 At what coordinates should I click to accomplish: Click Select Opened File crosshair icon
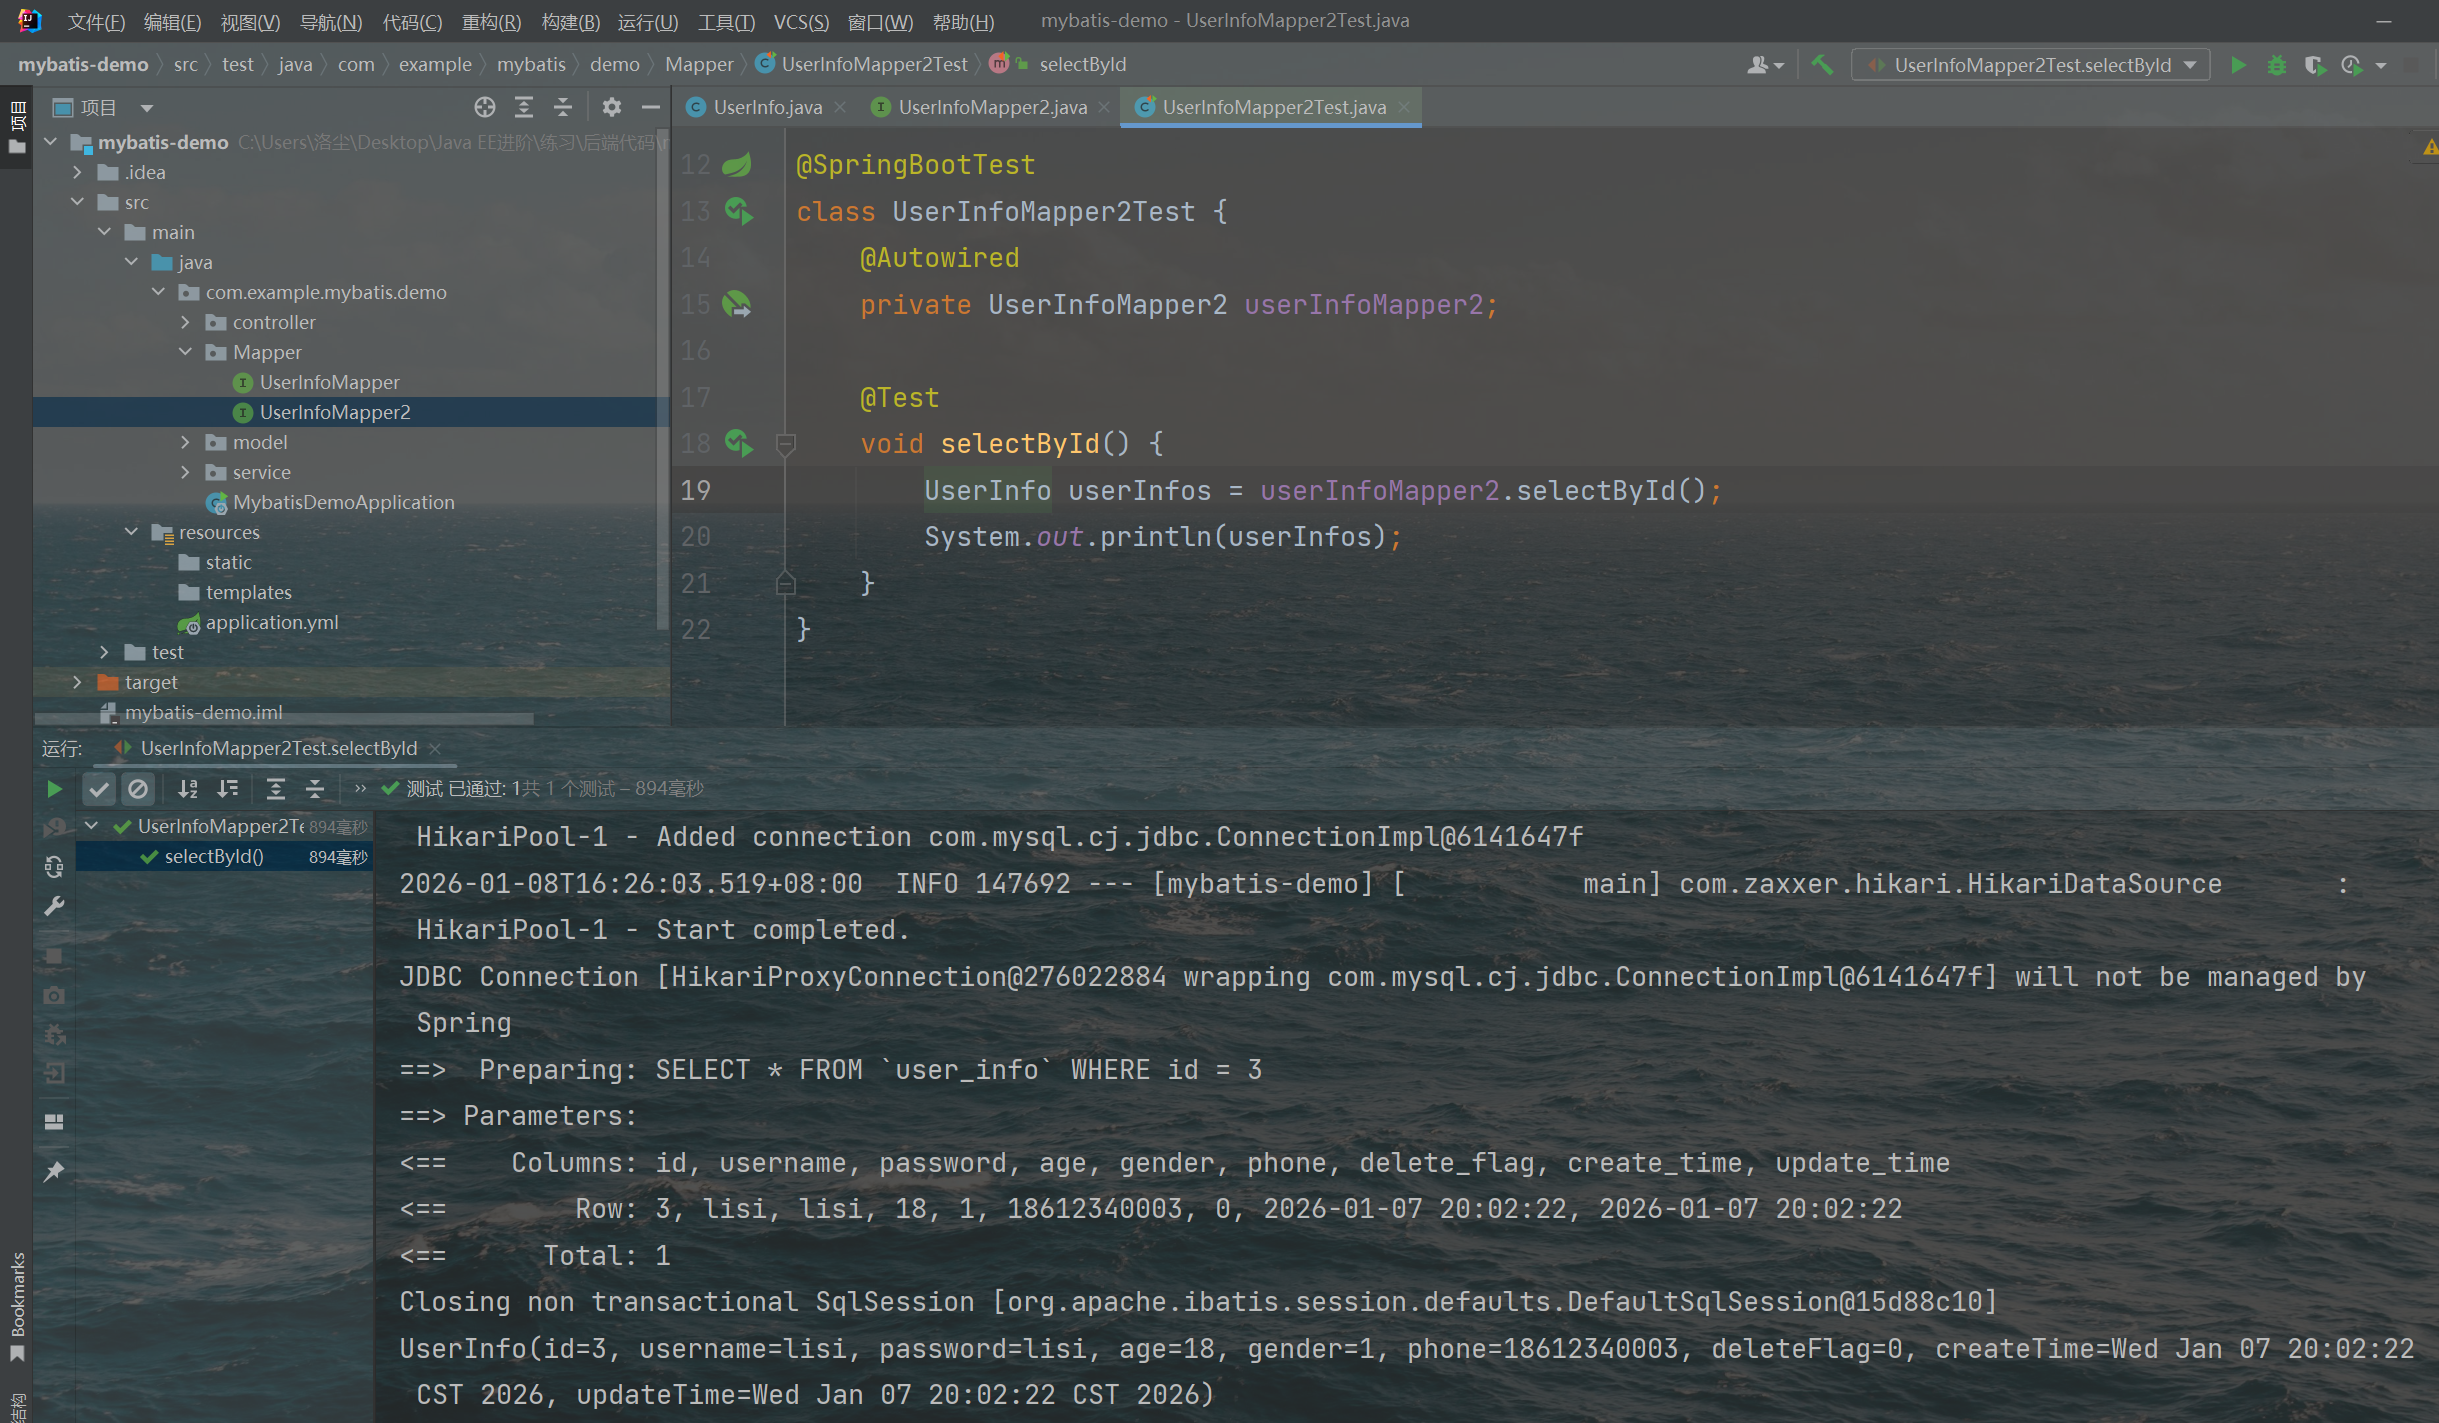coord(485,107)
